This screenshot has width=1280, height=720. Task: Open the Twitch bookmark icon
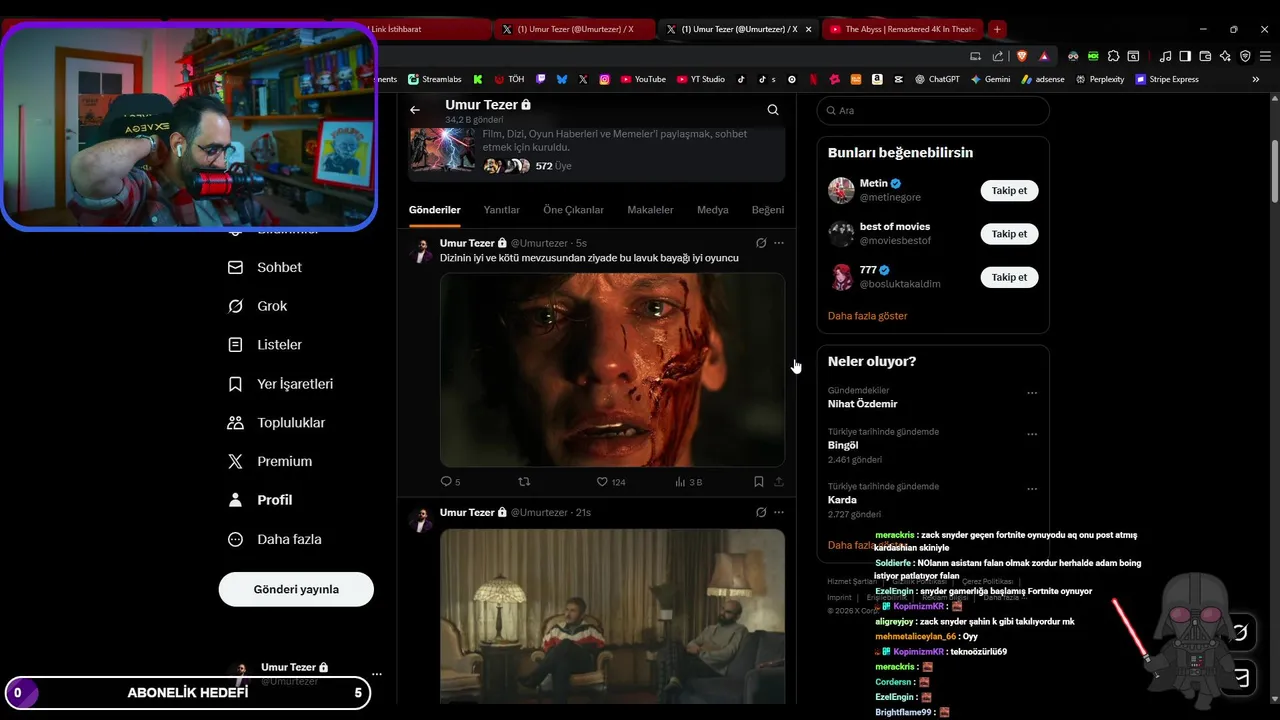(x=541, y=79)
